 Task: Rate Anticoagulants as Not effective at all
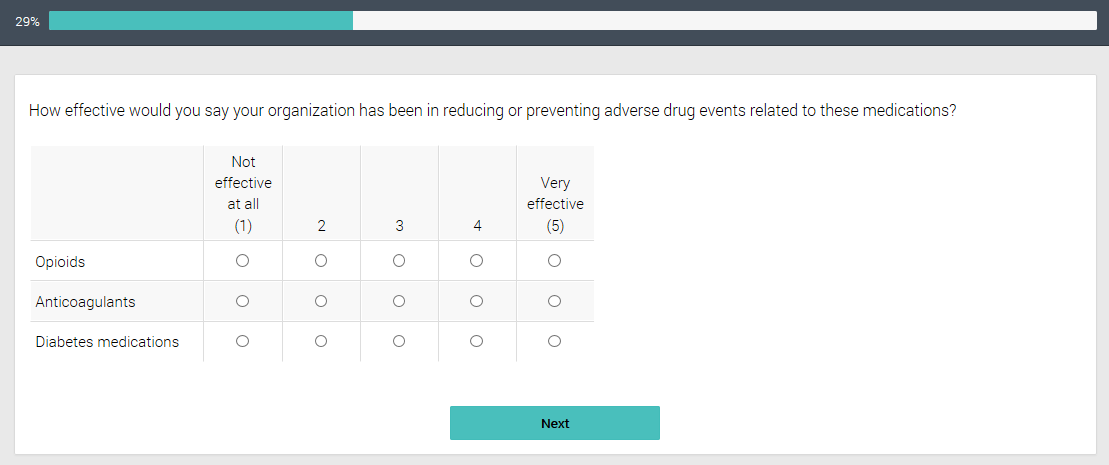pos(242,301)
